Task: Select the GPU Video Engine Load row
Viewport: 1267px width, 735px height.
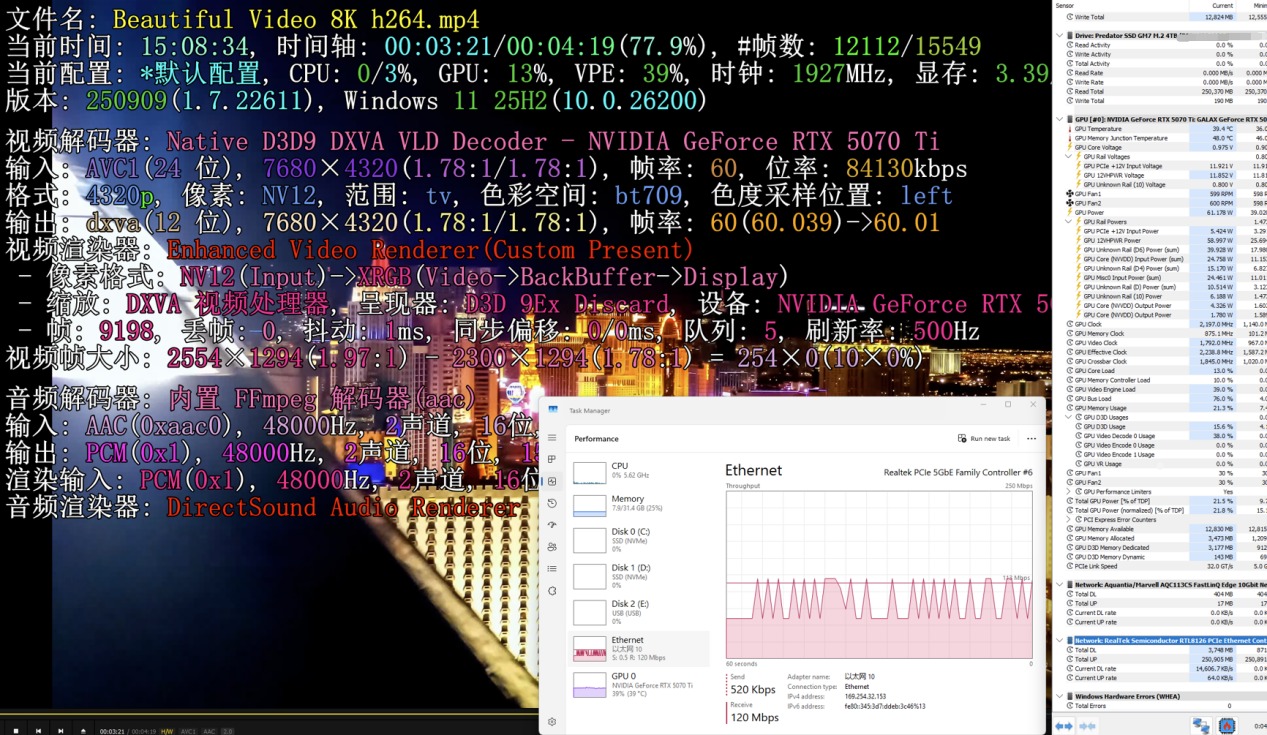Action: click(x=1160, y=389)
